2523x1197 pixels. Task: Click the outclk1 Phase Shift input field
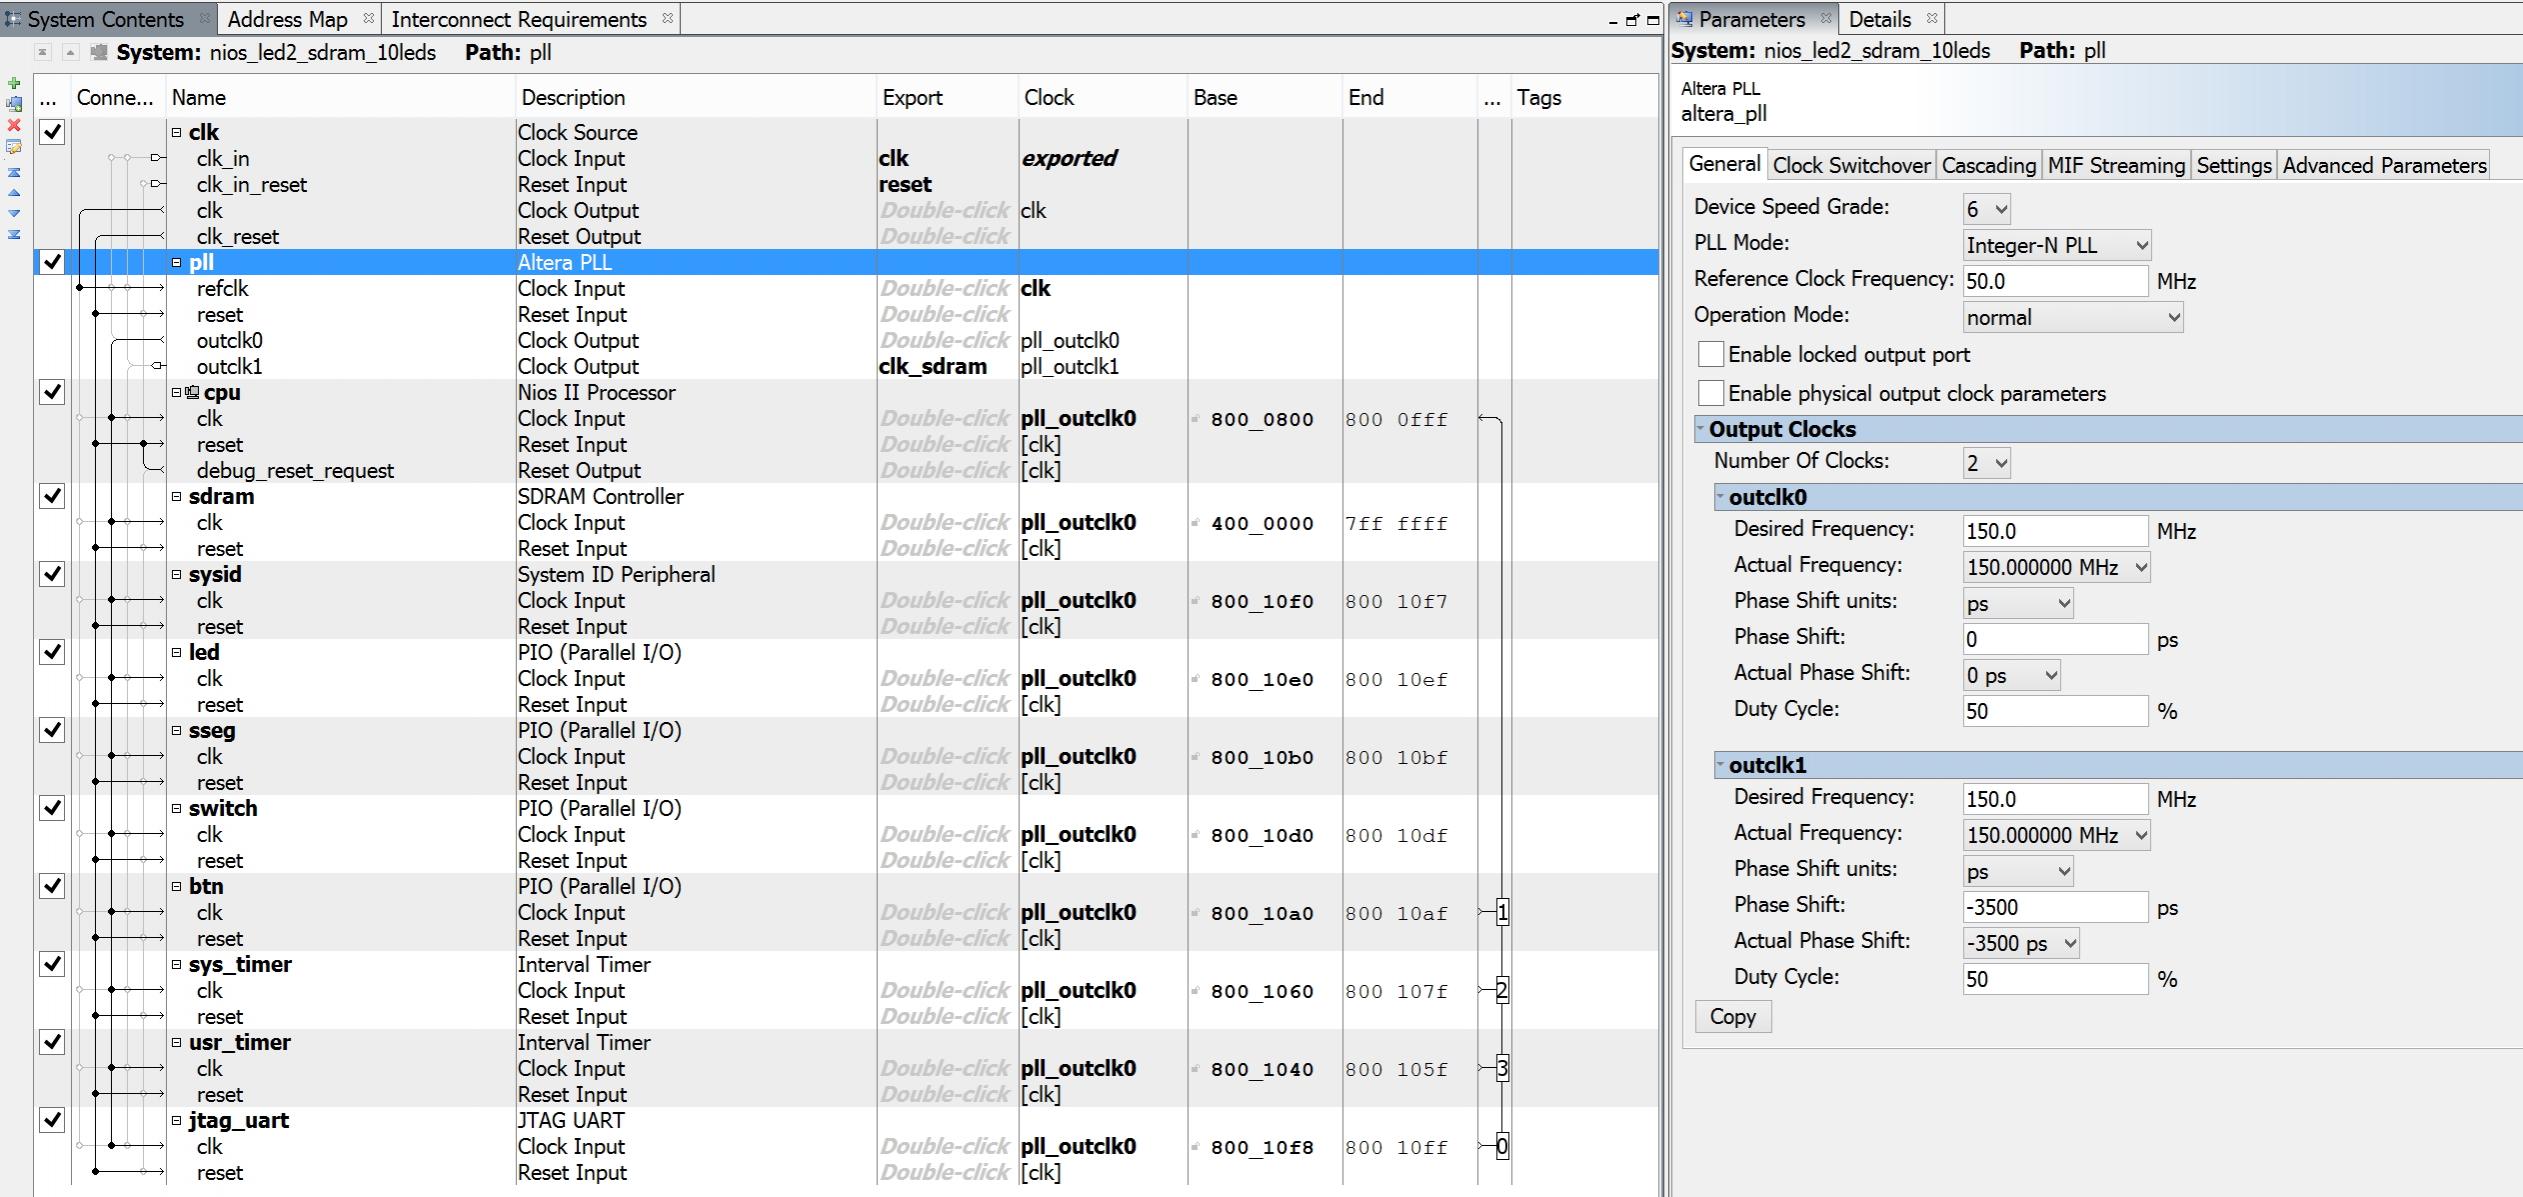pyautogui.click(x=2054, y=907)
